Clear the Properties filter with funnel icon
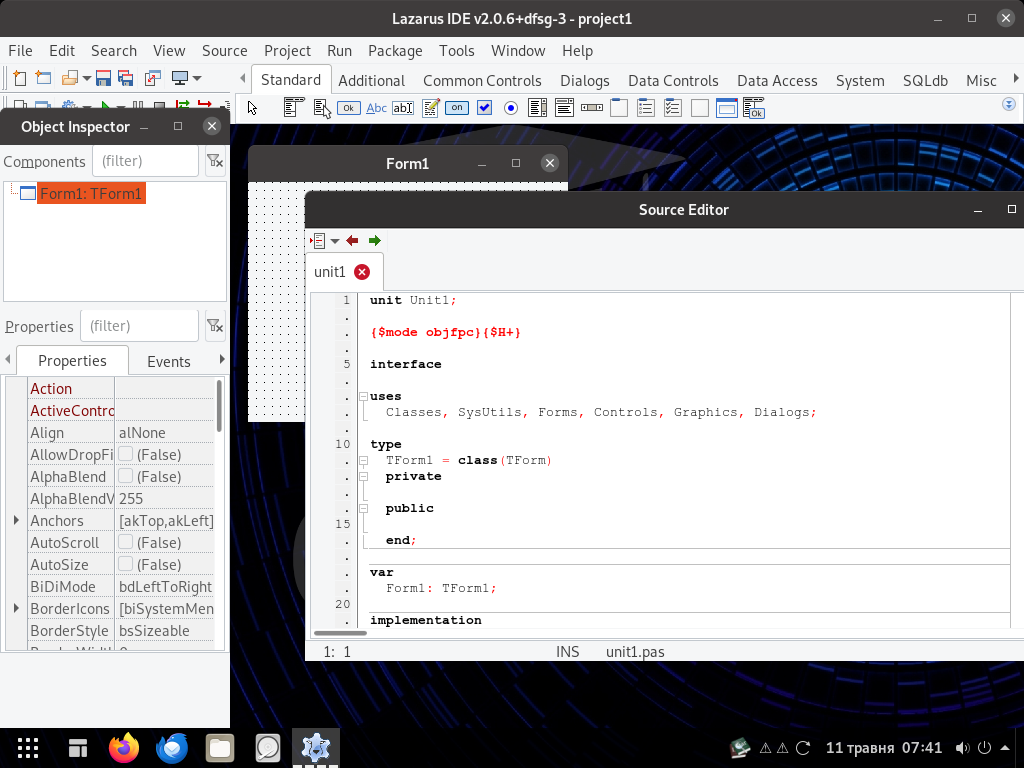The width and height of the screenshot is (1024, 768). tap(215, 326)
